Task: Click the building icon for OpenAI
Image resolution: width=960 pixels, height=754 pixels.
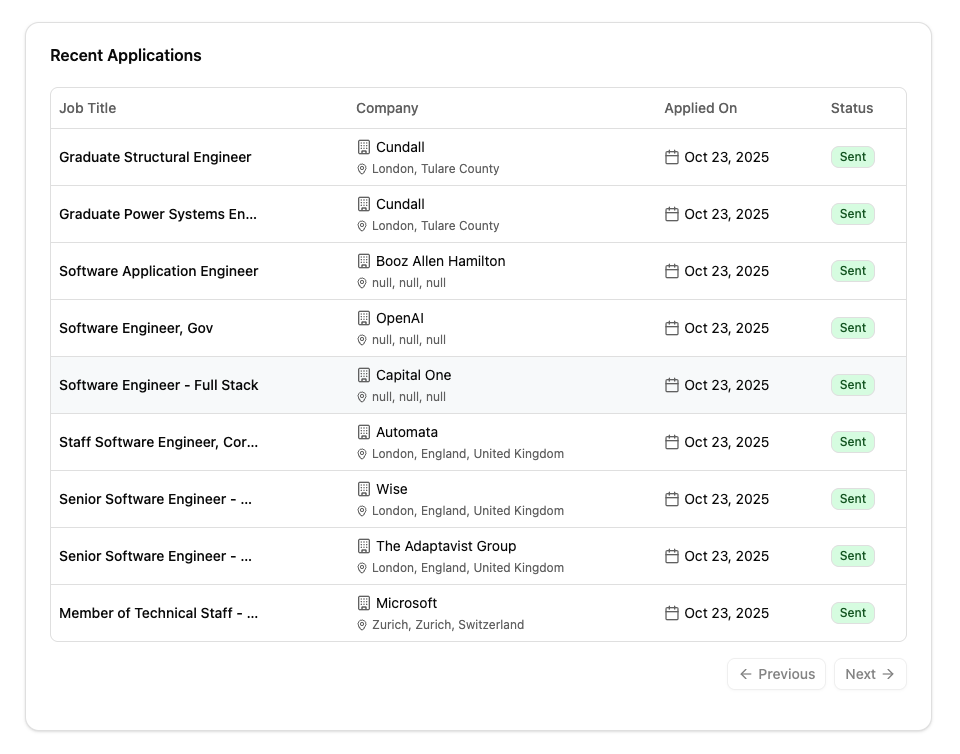Action: tap(364, 318)
